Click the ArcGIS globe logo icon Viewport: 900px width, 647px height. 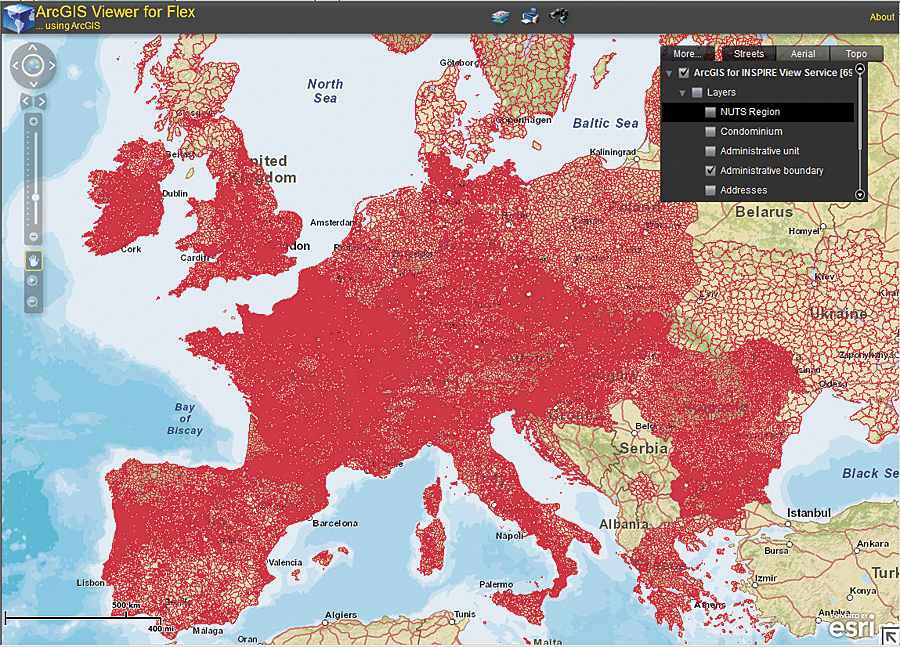[x=18, y=18]
